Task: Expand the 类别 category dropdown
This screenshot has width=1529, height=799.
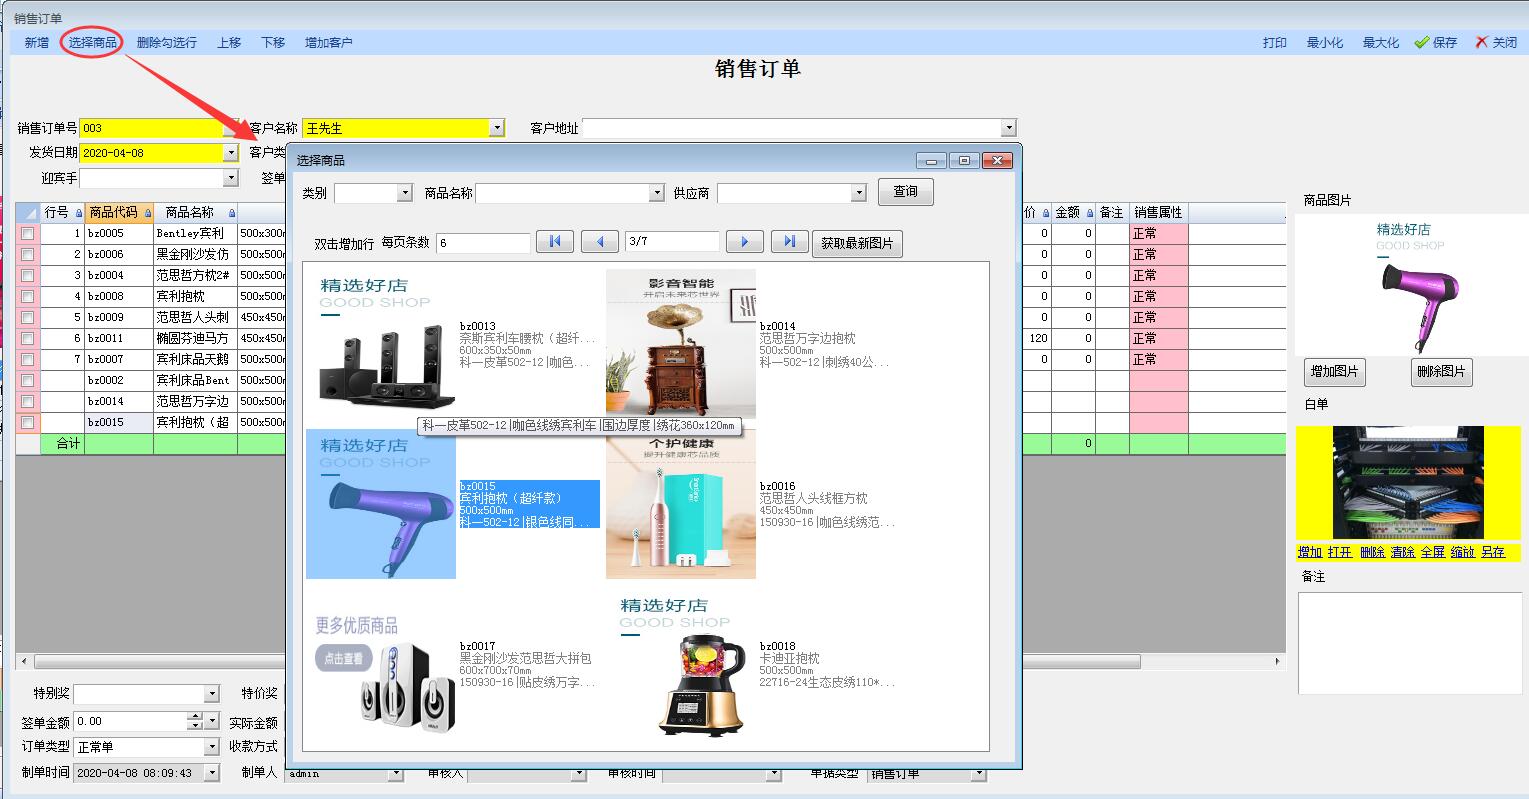Action: pos(404,193)
